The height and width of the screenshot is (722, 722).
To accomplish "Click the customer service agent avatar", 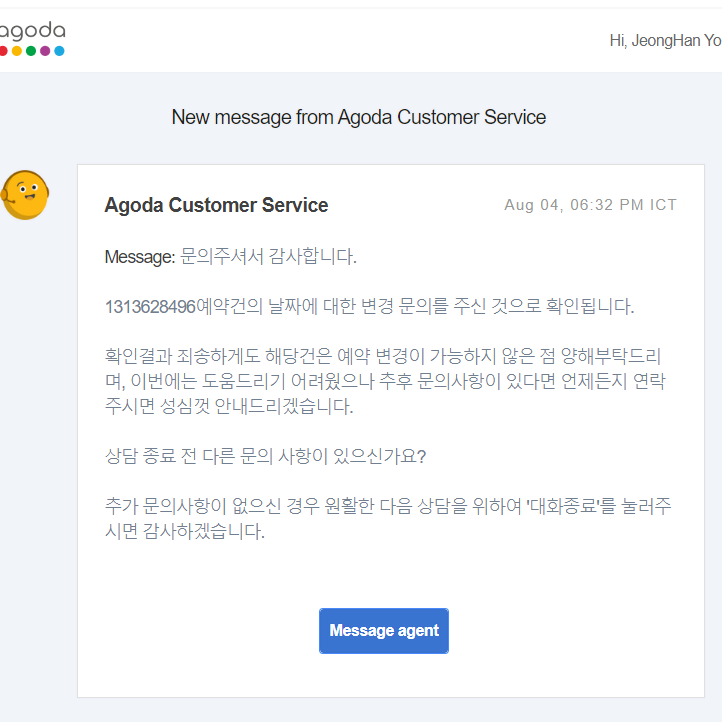I will (x=25, y=195).
